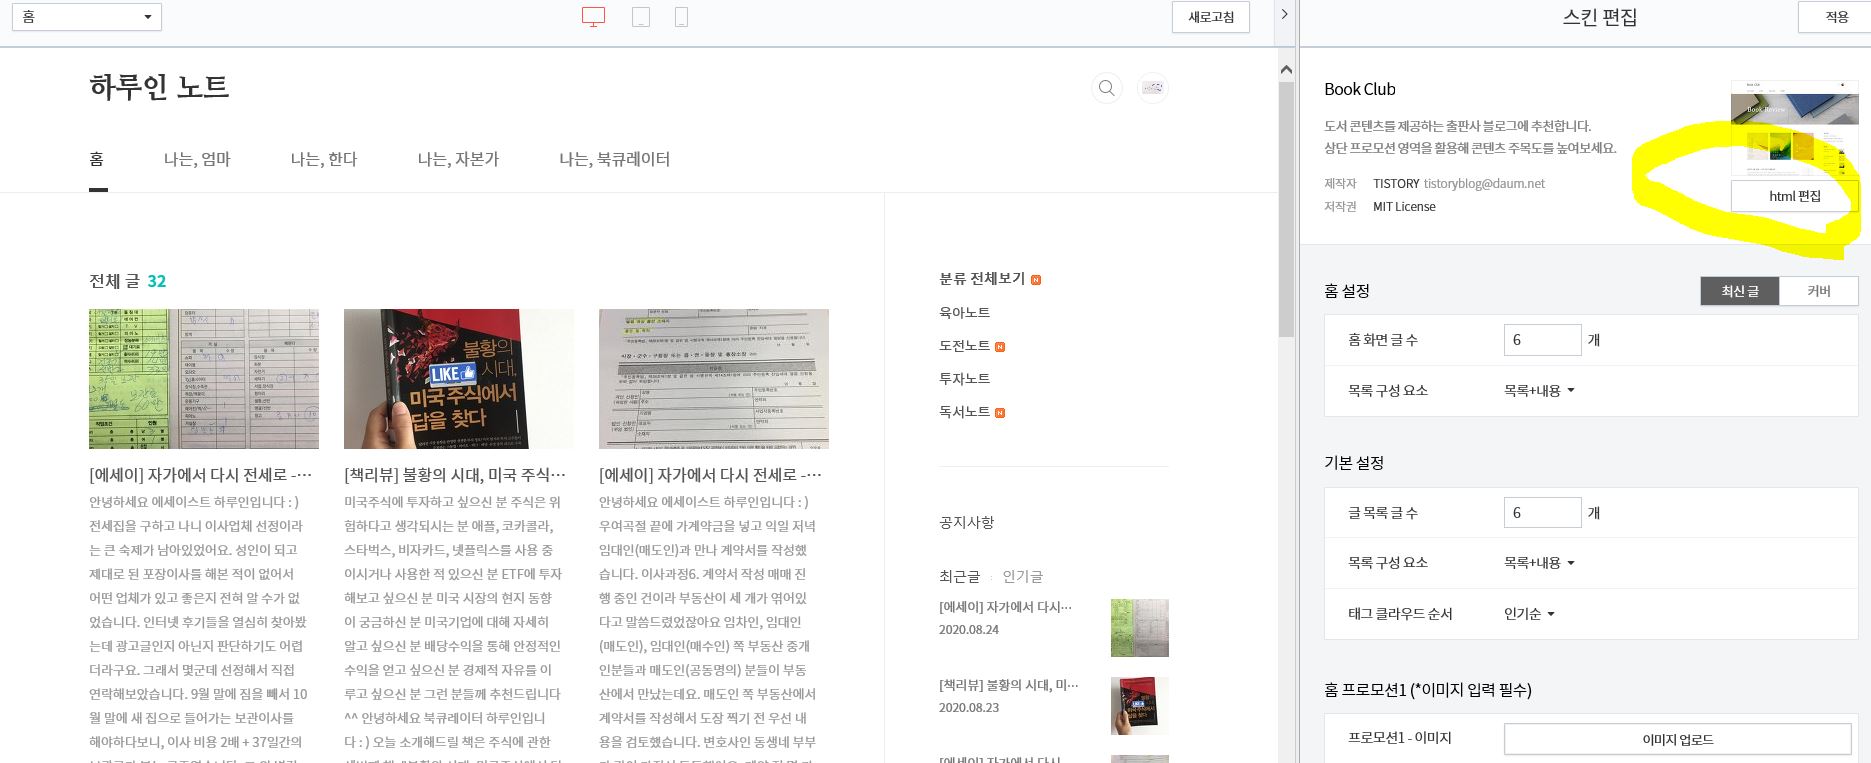
Task: Open 육아노트 category
Action: click(x=964, y=313)
